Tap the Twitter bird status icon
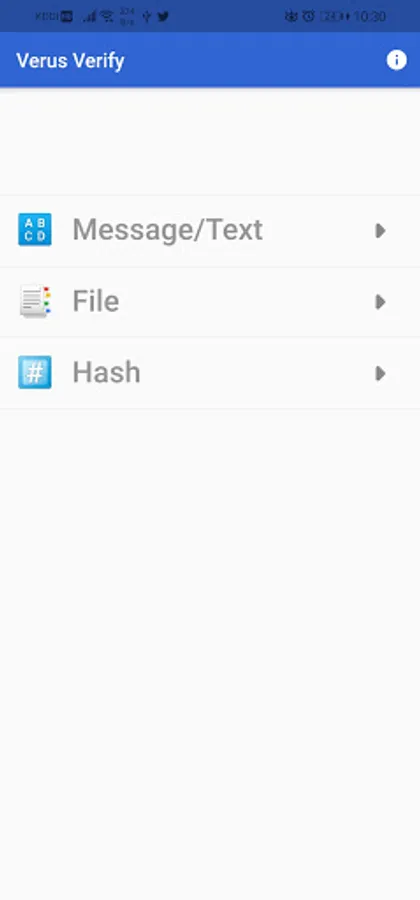Screen dimensions: 420x900 point(164,16)
